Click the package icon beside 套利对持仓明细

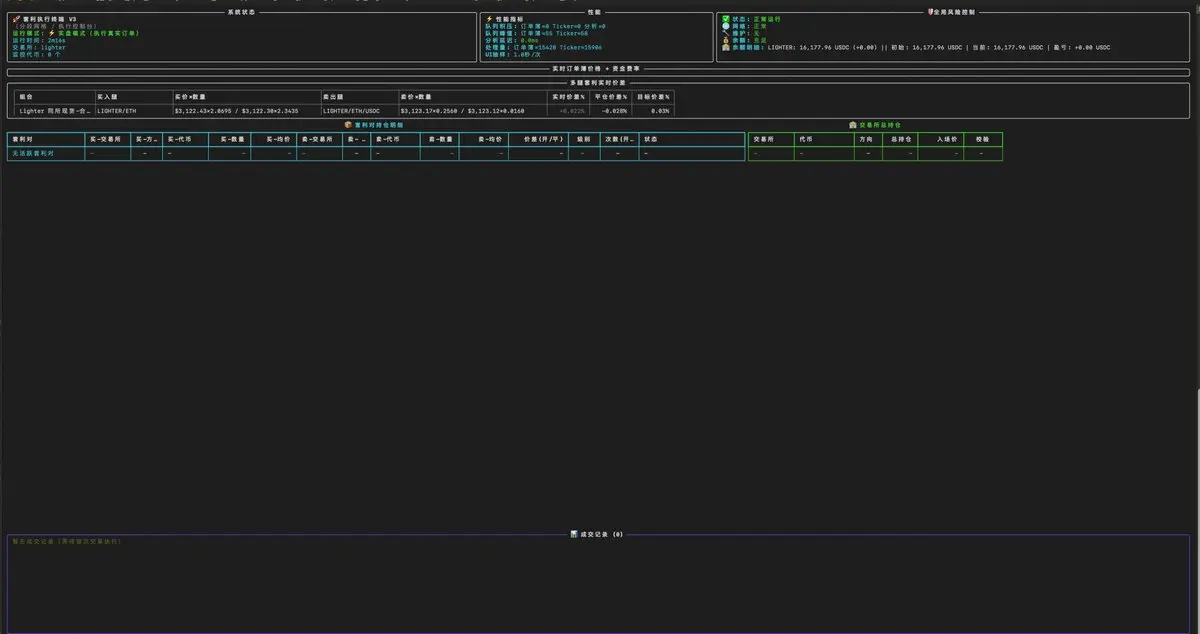pos(349,125)
